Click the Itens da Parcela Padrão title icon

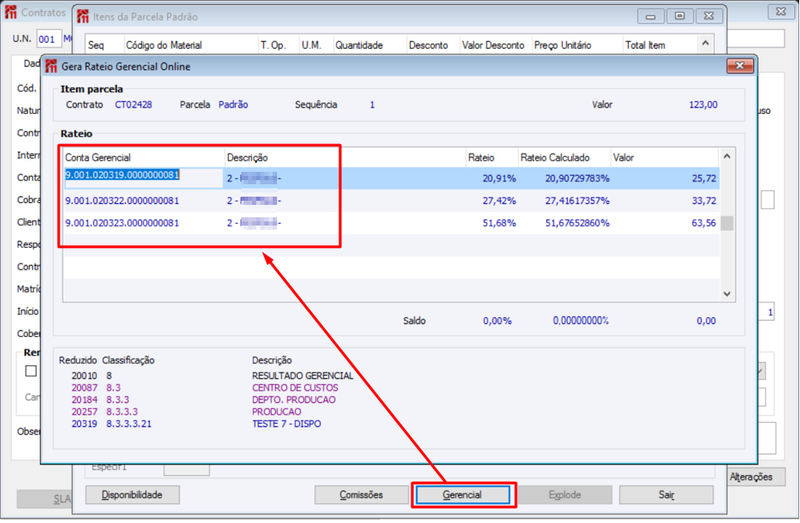83,17
